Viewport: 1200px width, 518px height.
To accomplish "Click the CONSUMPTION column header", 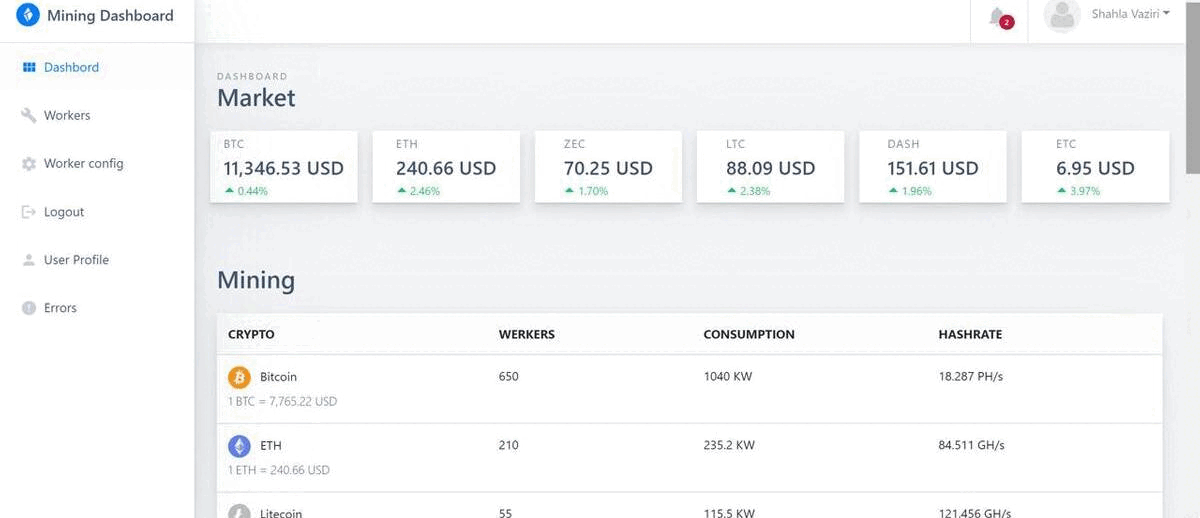I will coord(749,335).
